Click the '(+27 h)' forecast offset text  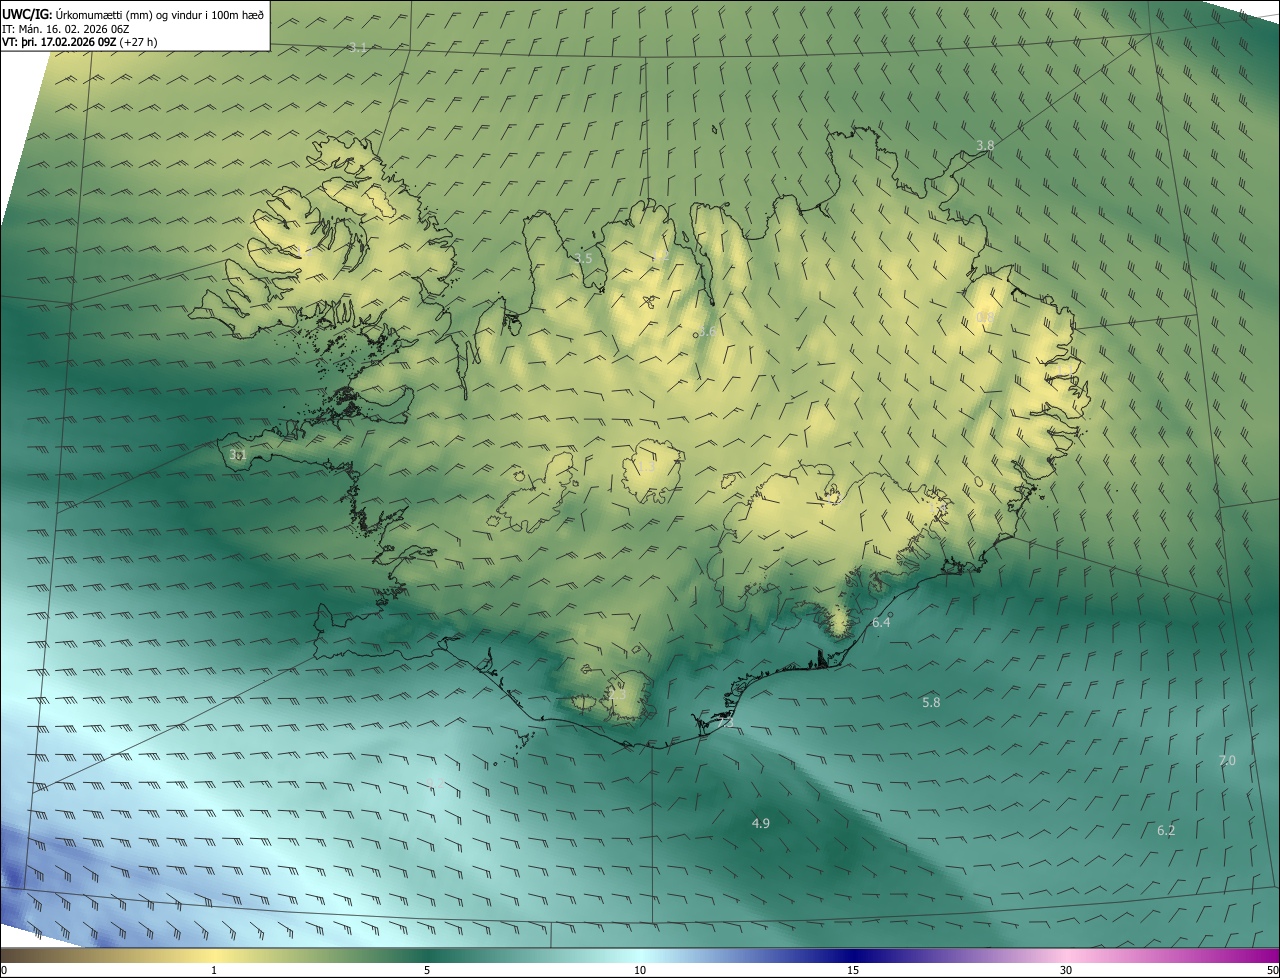click(138, 42)
